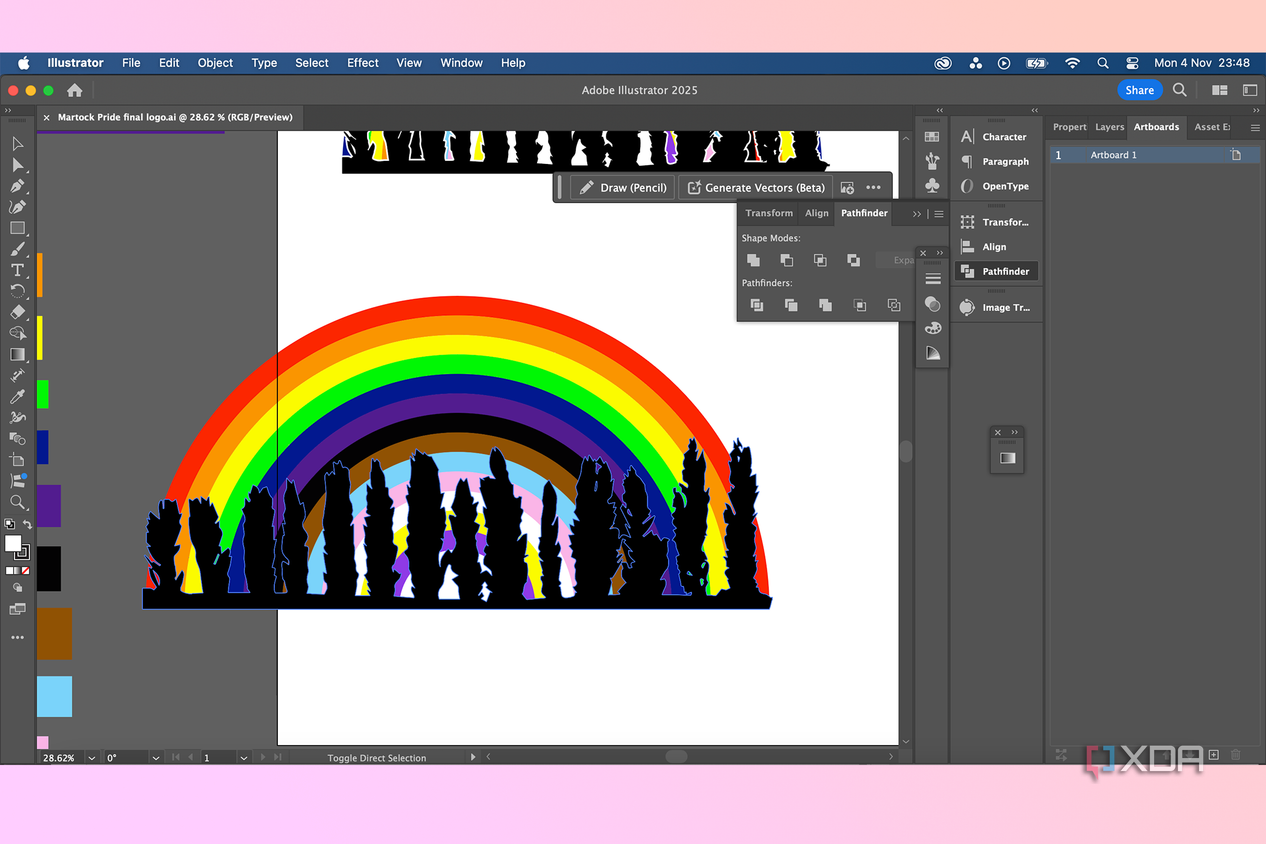Select the Pen tool in the toolbar
1266x844 pixels.
click(18, 186)
